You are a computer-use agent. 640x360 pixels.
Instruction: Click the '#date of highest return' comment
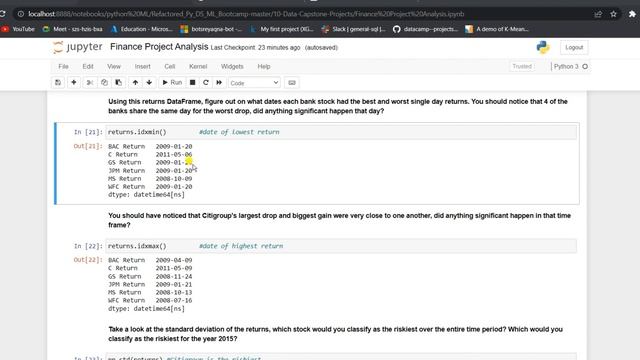[x=241, y=246]
